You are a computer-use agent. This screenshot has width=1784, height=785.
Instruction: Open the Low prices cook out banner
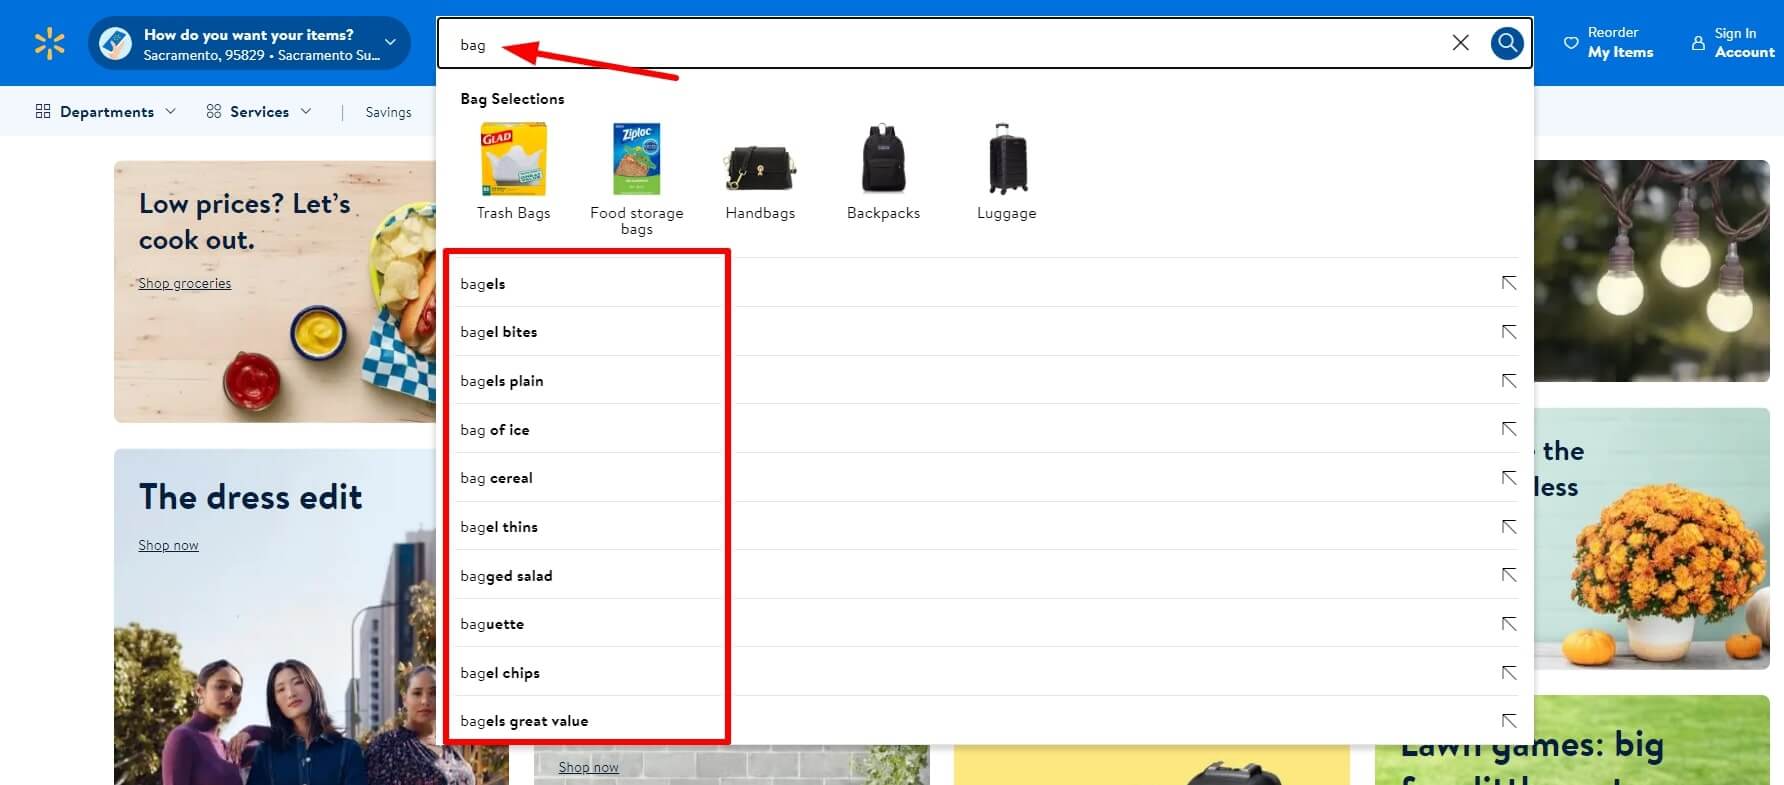point(275,291)
